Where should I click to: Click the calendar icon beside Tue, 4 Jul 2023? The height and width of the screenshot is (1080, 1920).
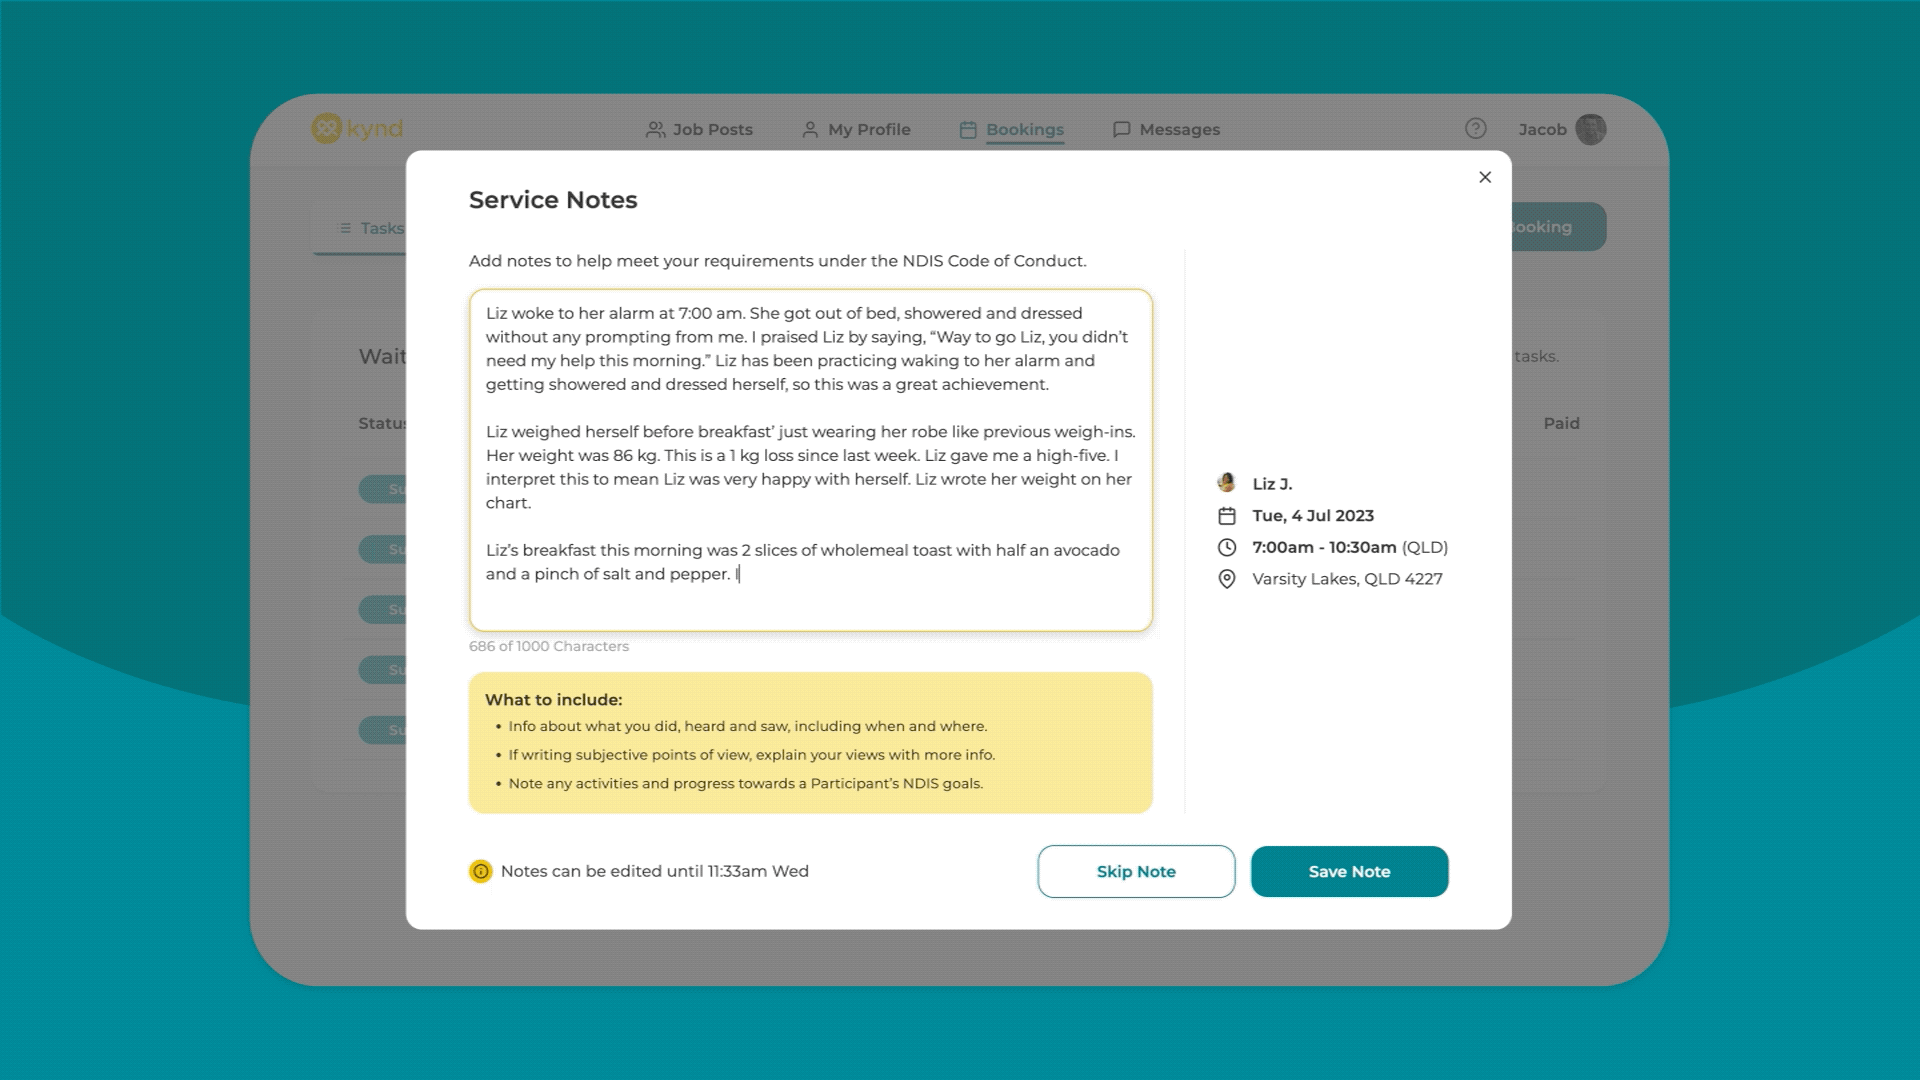pos(1227,516)
